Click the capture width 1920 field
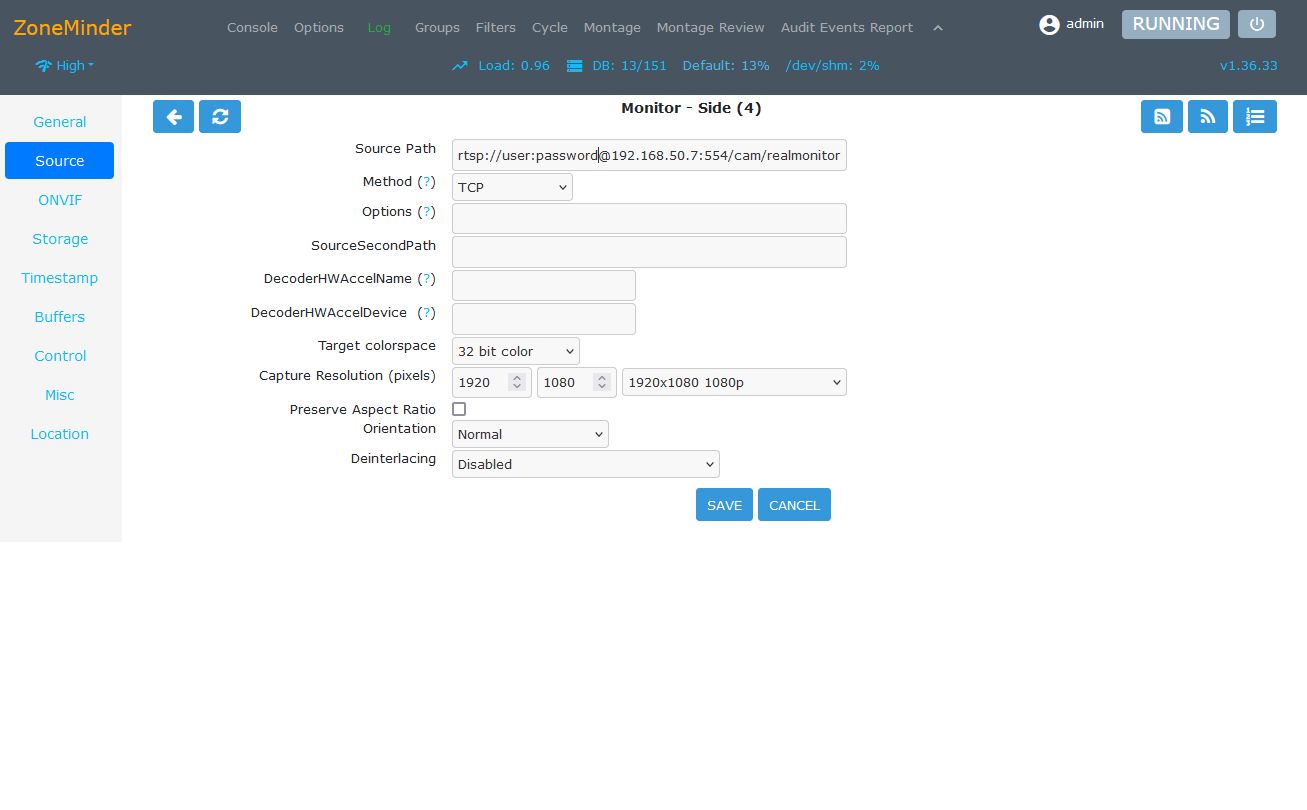Viewport: 1307px width, 810px height. (x=491, y=382)
